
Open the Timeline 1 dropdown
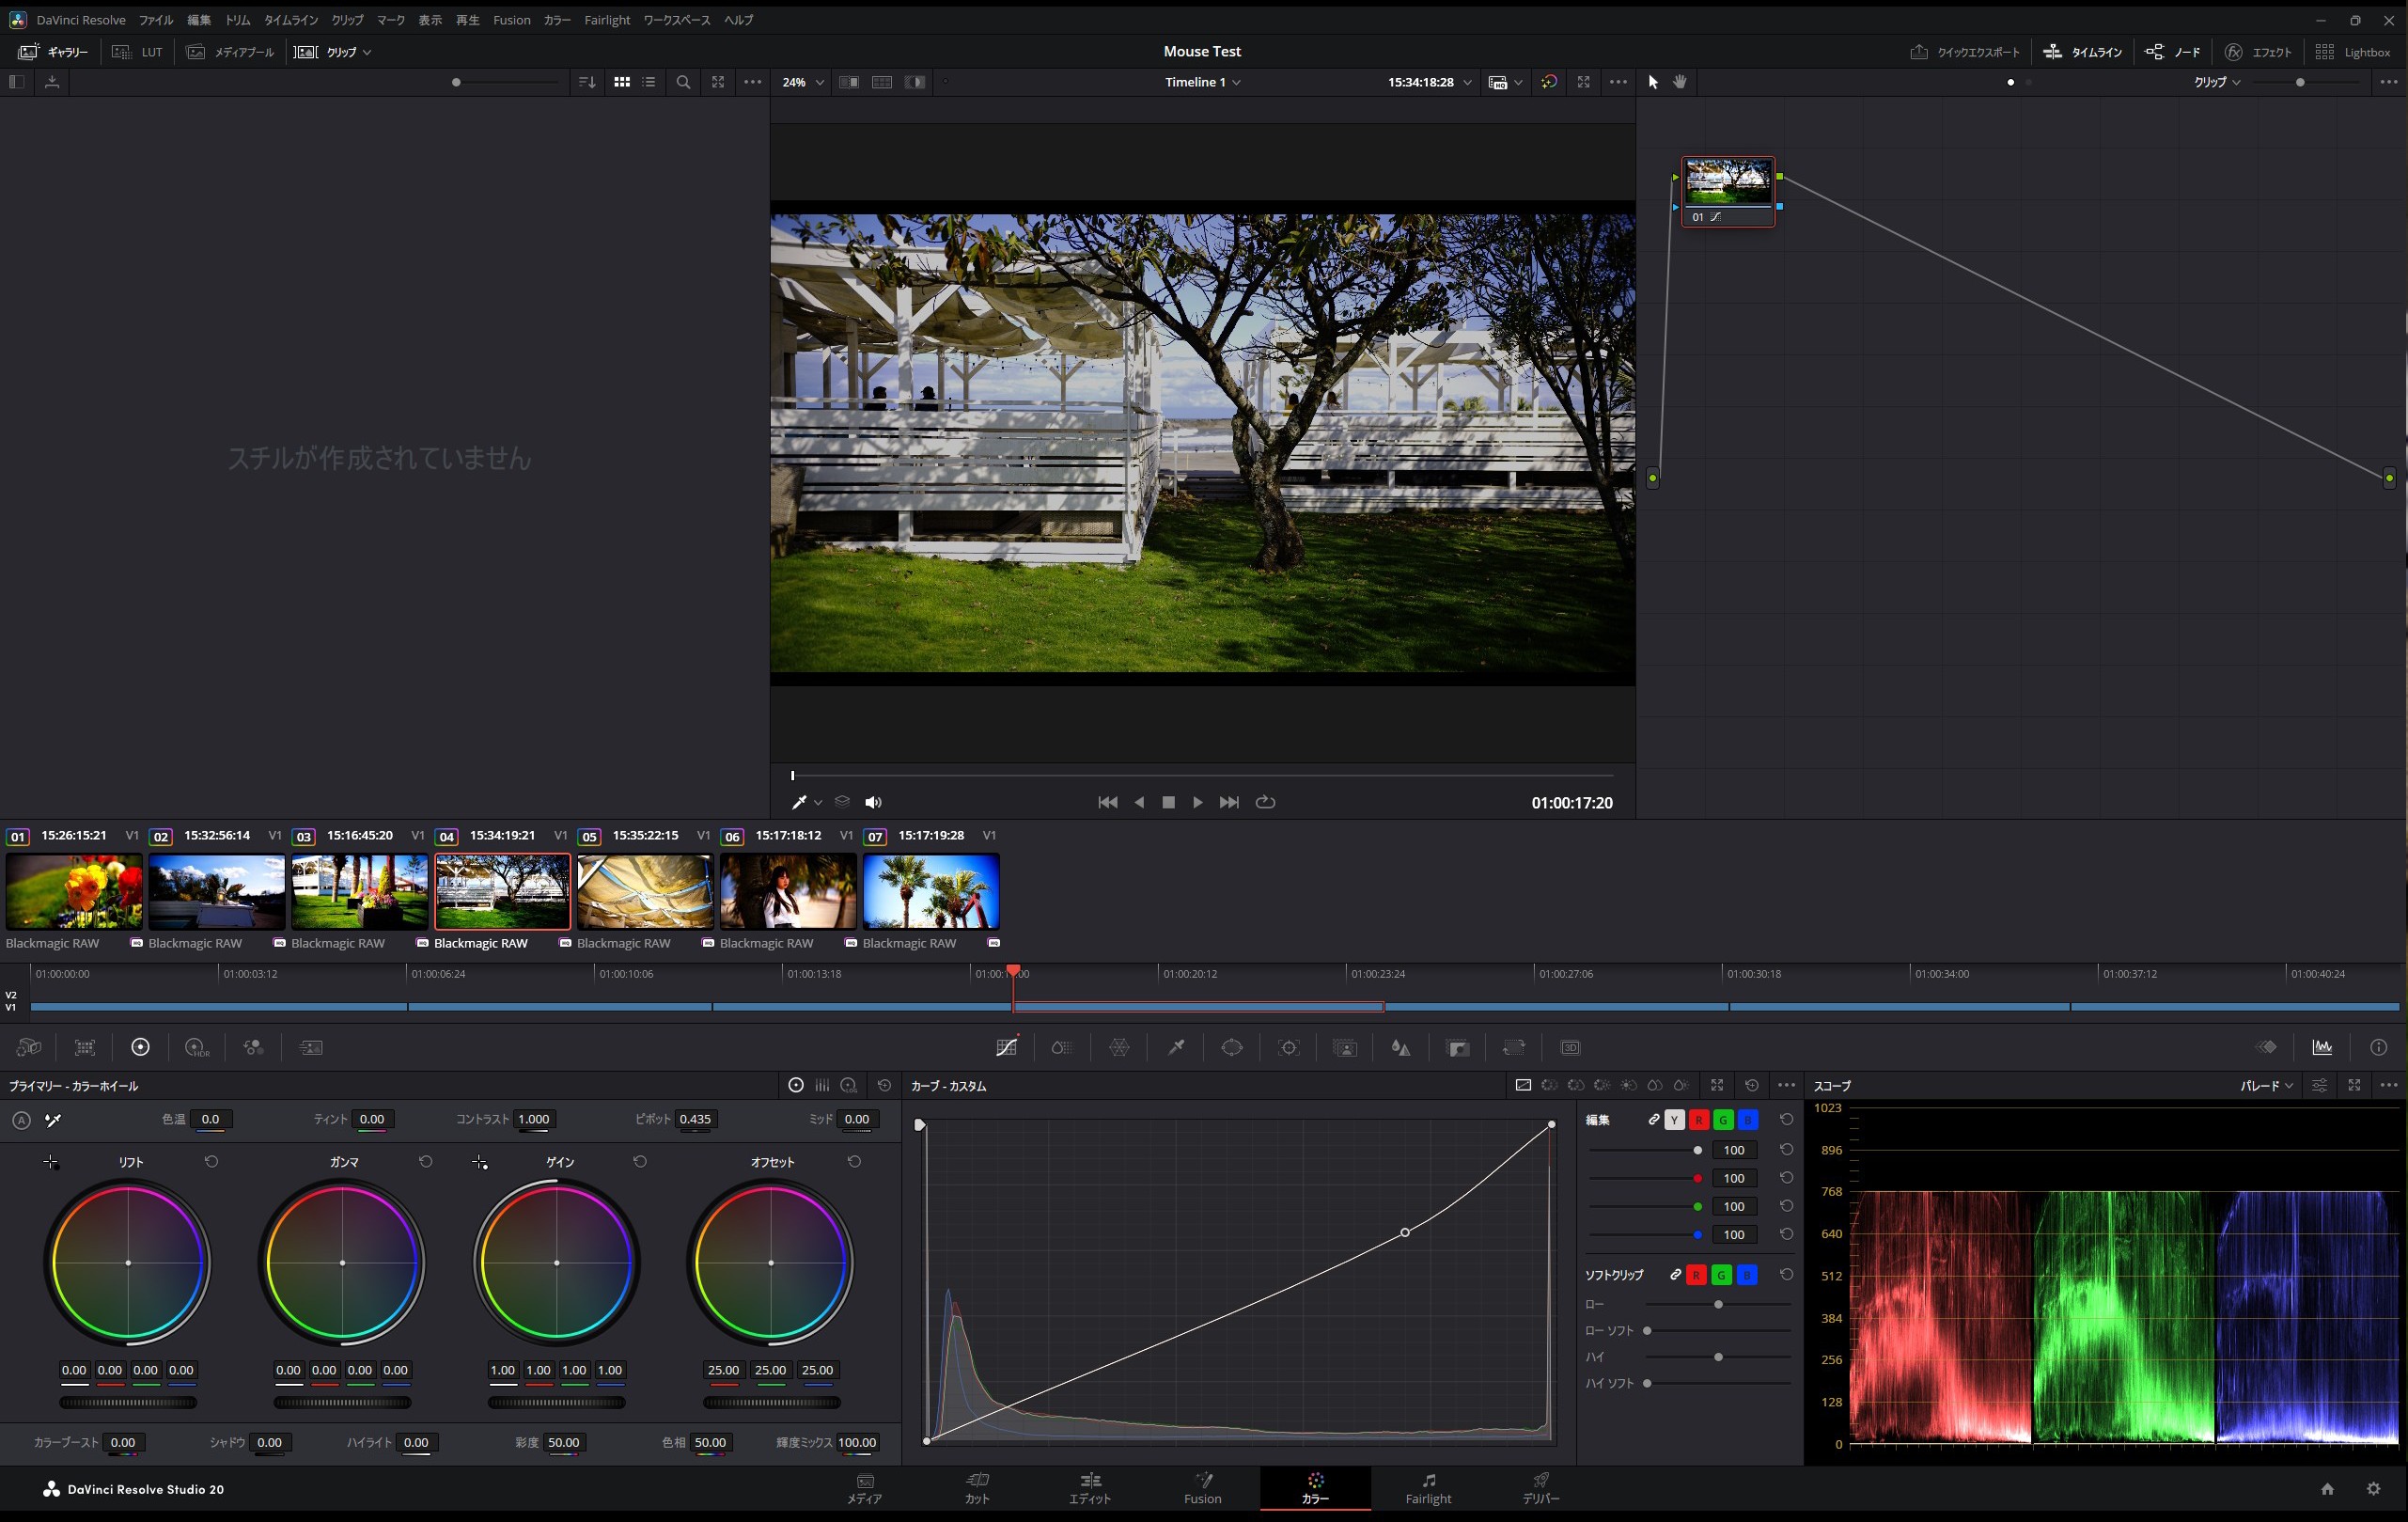1202,82
